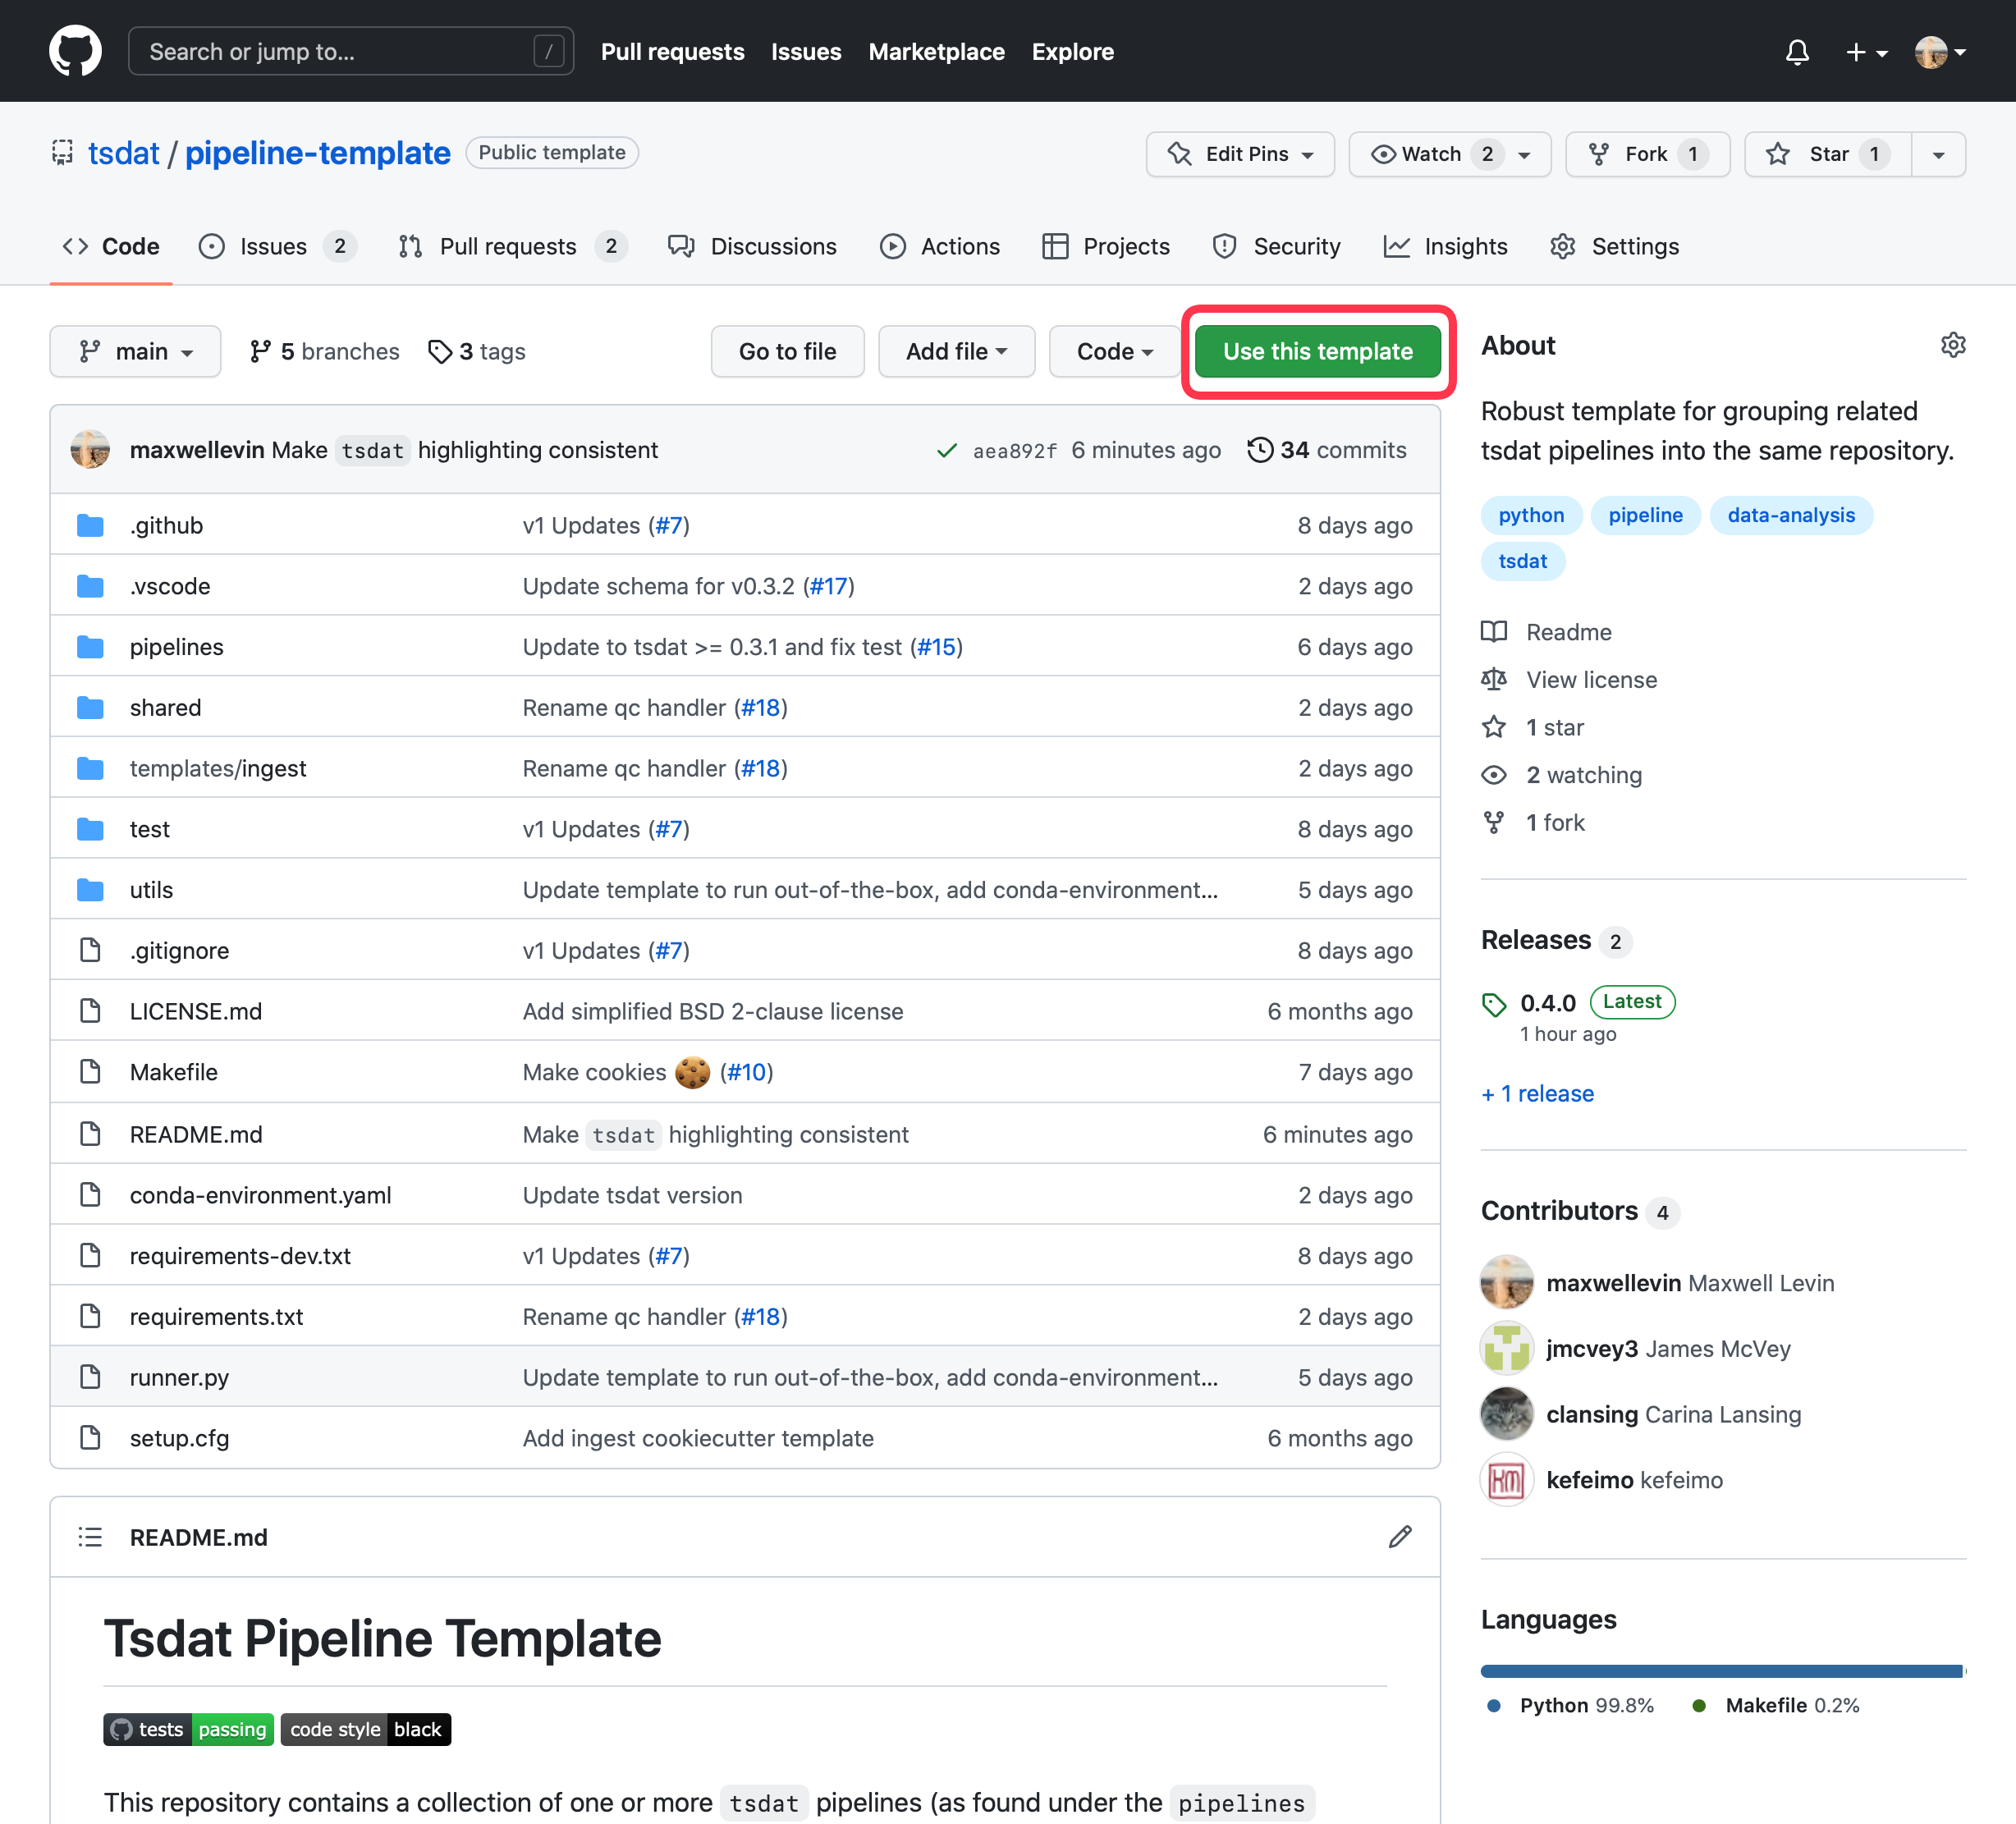Viewport: 2016px width, 1824px height.
Task: Open the Discussions tab
Action: [x=752, y=246]
